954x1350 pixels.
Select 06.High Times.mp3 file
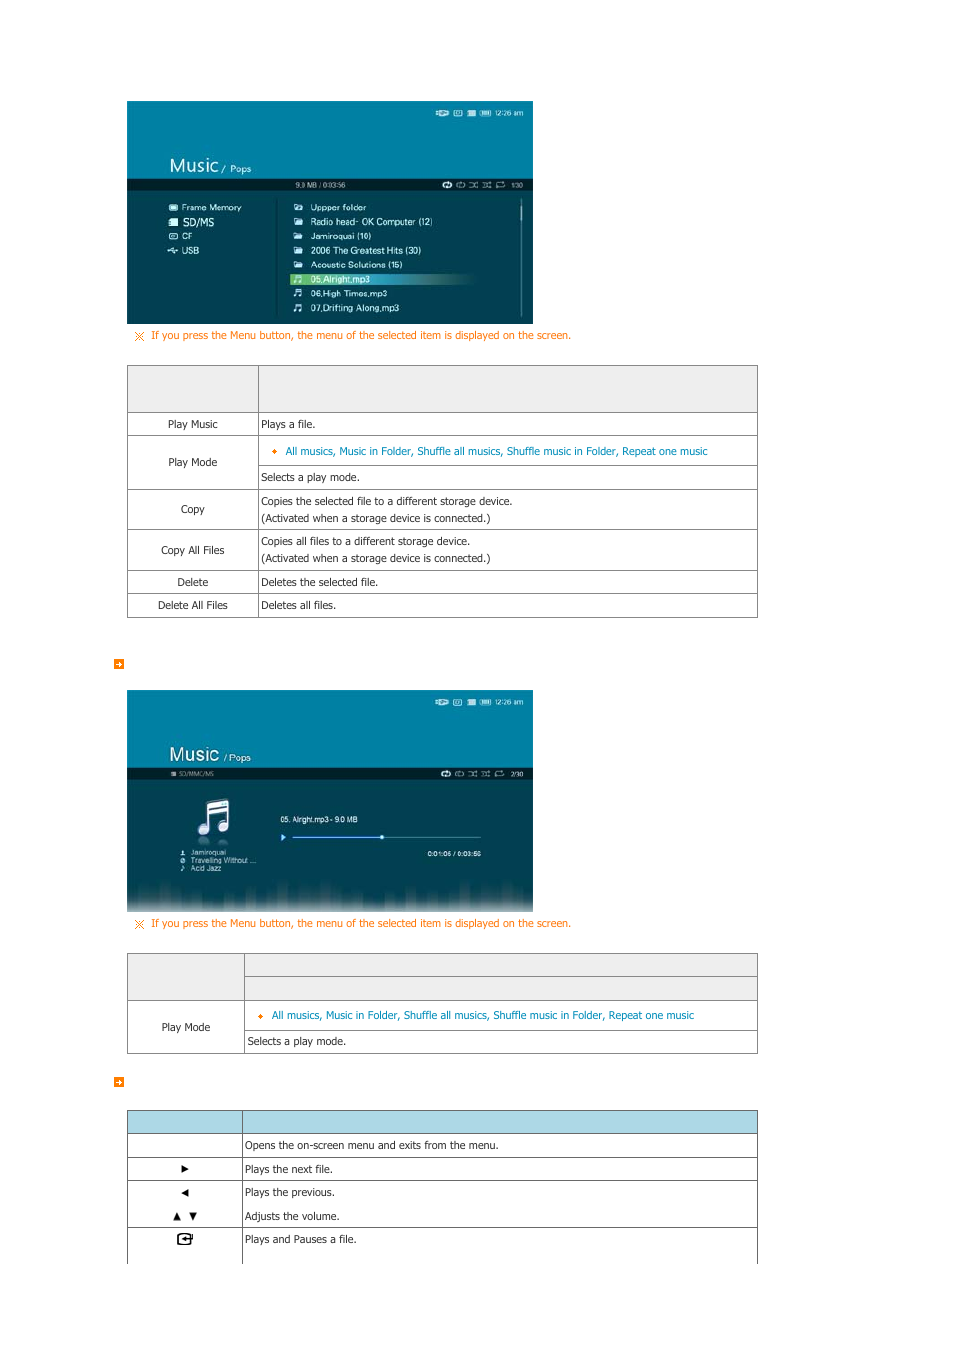point(348,293)
